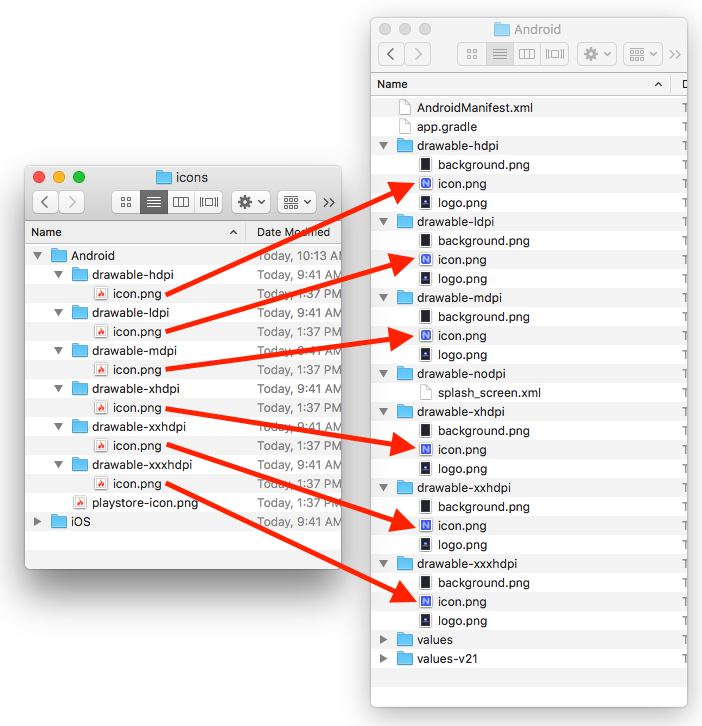Close the icons window with red button
Image resolution: width=702 pixels, height=726 pixels.
39,177
